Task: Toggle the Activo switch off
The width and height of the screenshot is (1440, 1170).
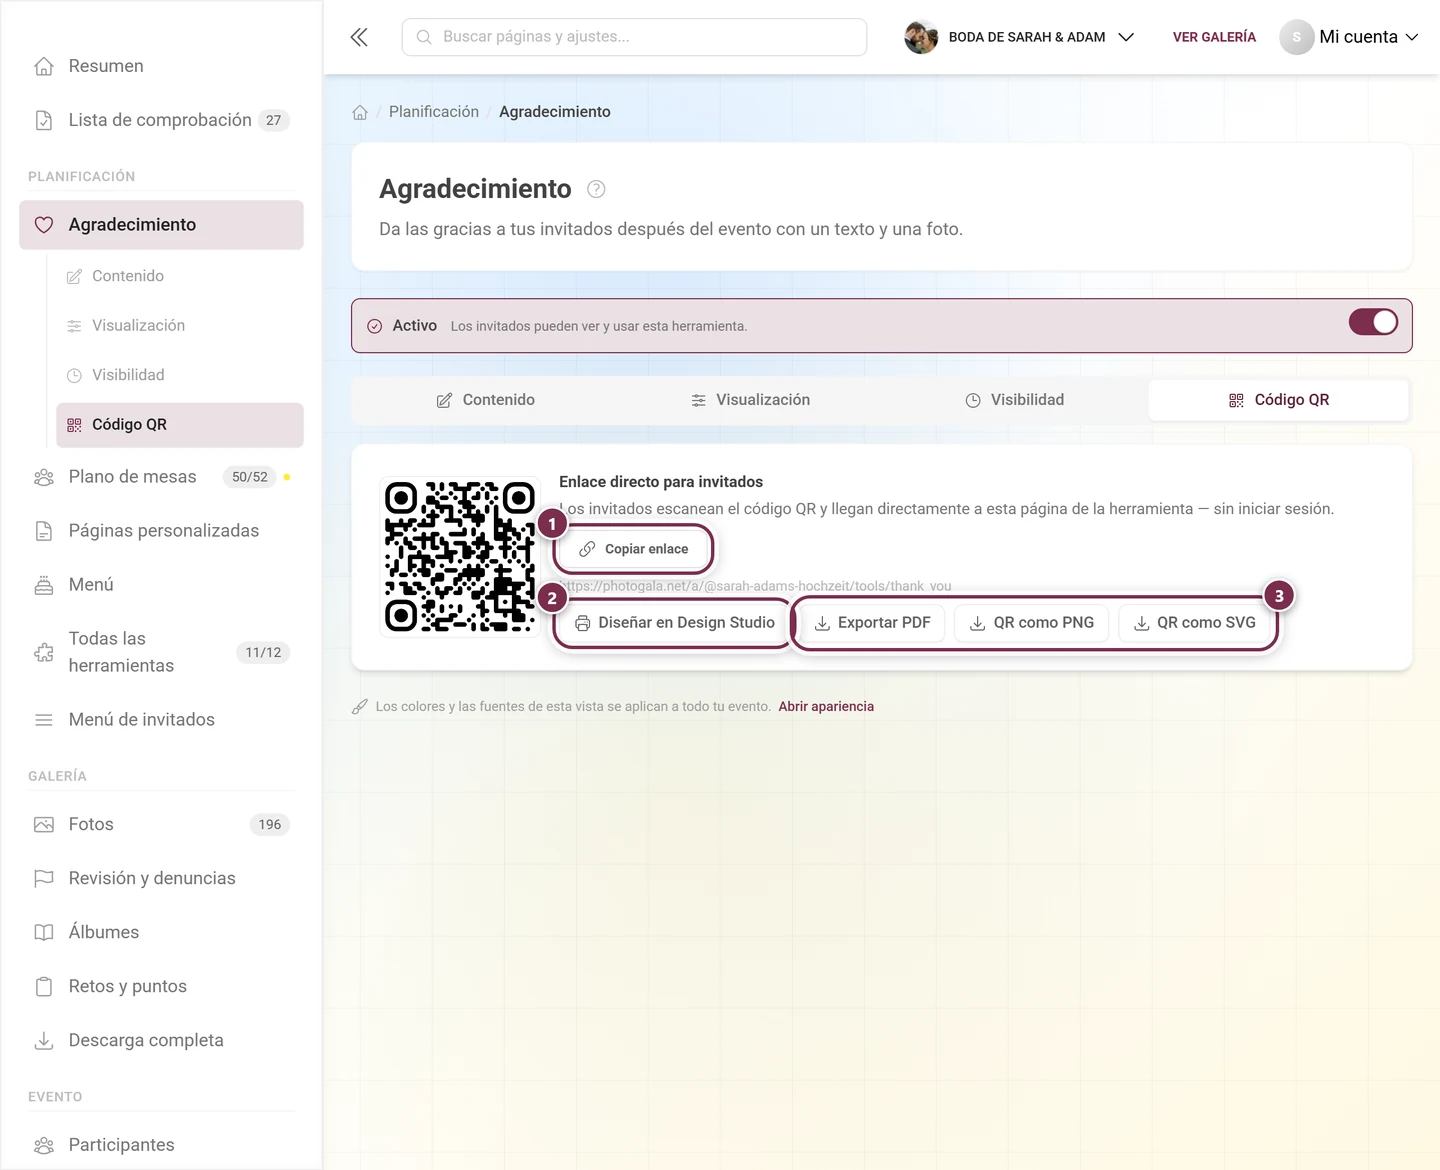Action: [1373, 322]
